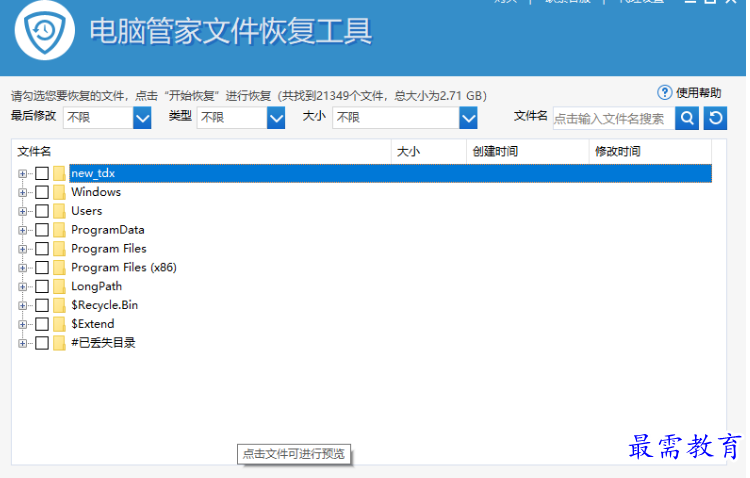Select the Program Files row name
The image size is (750, 478).
(x=109, y=249)
